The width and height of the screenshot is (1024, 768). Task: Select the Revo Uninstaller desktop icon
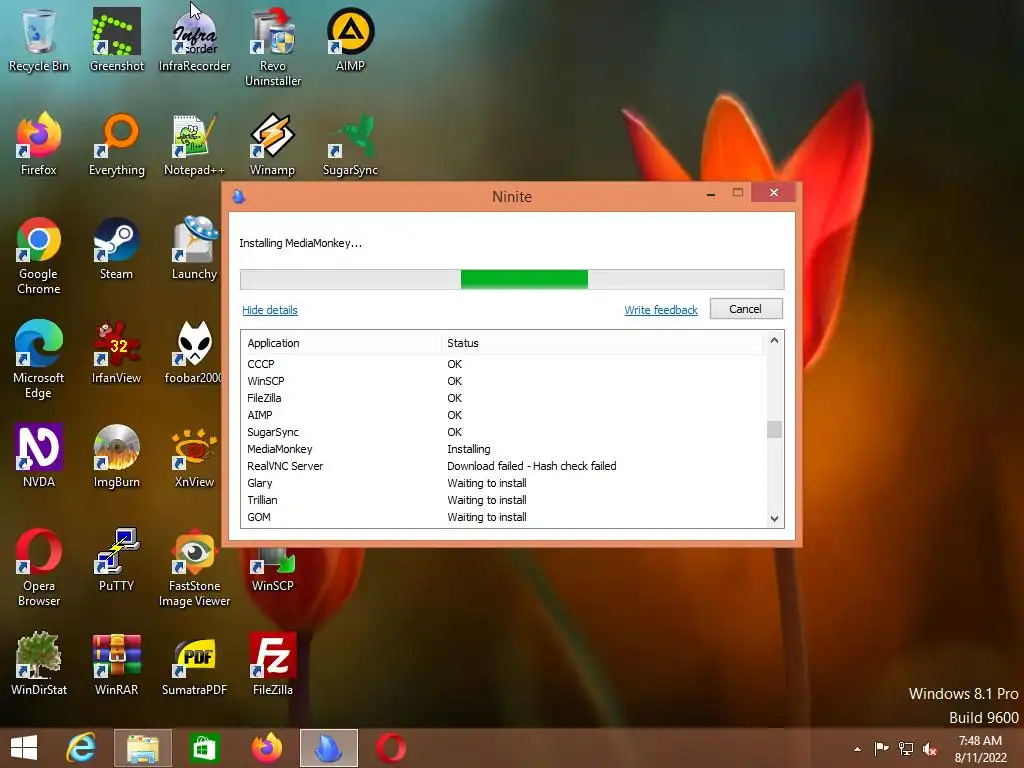273,47
